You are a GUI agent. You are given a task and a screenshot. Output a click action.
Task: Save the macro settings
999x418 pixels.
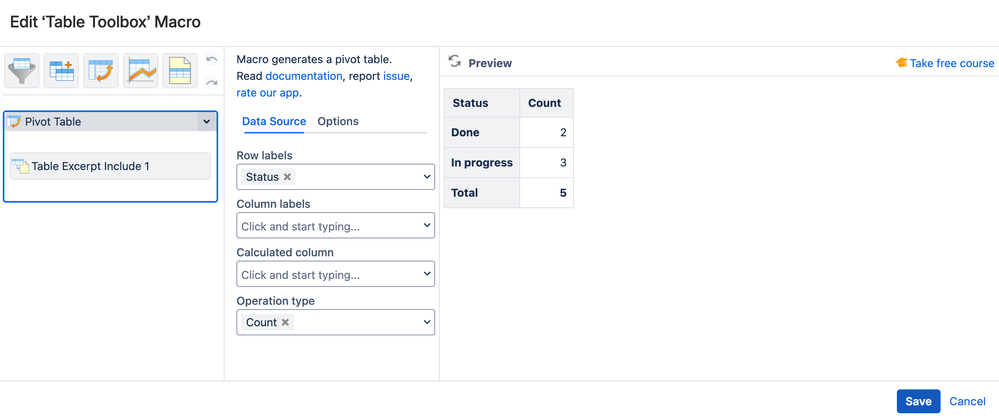click(918, 401)
